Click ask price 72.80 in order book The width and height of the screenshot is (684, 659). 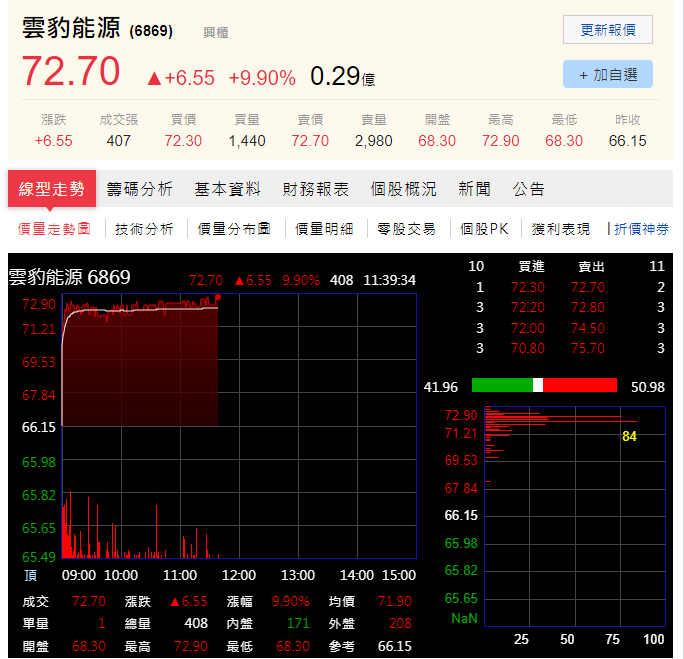pos(588,307)
